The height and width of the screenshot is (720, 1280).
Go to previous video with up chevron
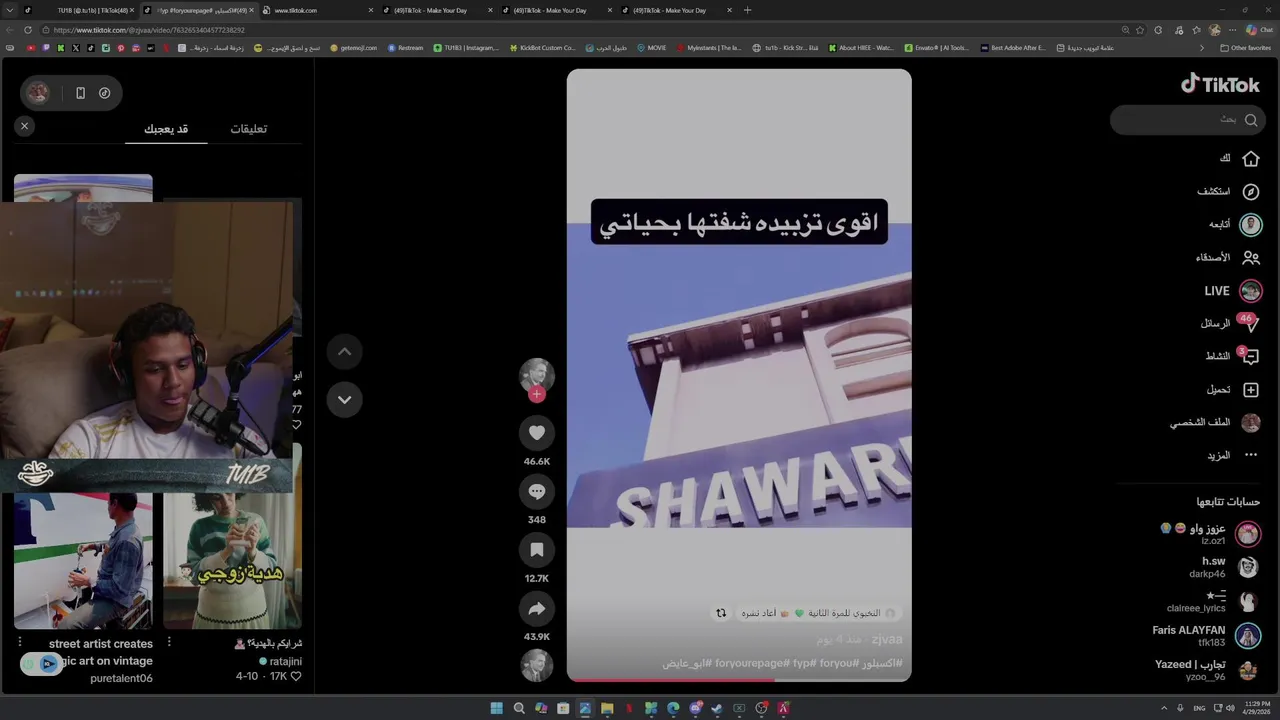344,351
